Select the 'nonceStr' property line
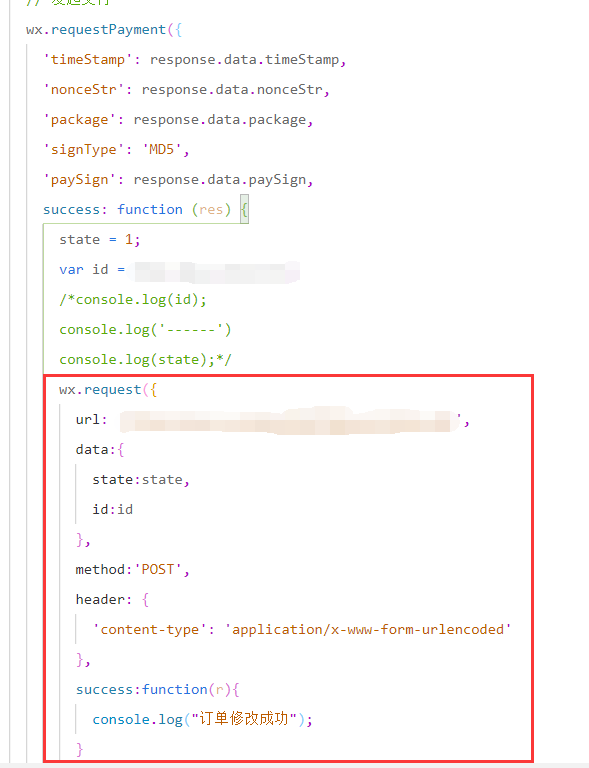Image resolution: width=589 pixels, height=768 pixels. [186, 90]
